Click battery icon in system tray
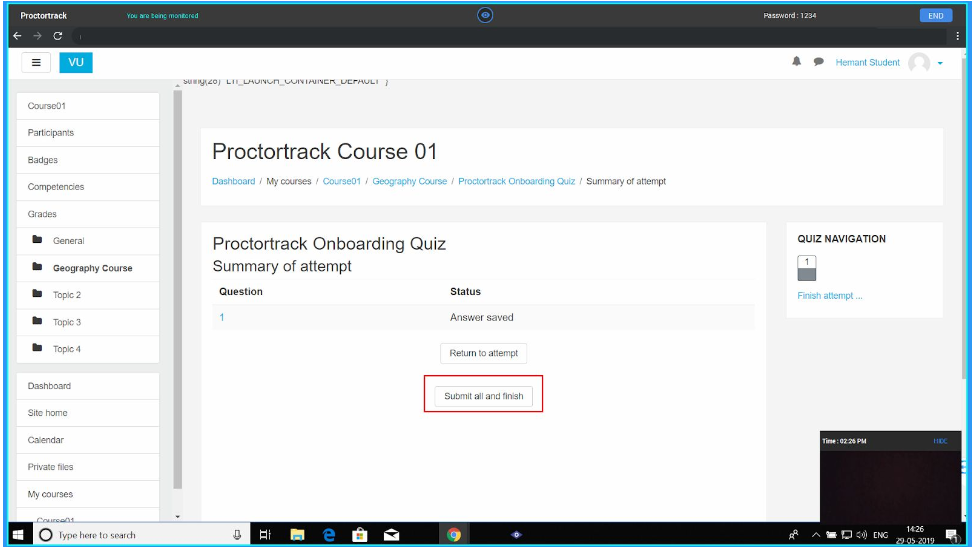 coord(831,535)
